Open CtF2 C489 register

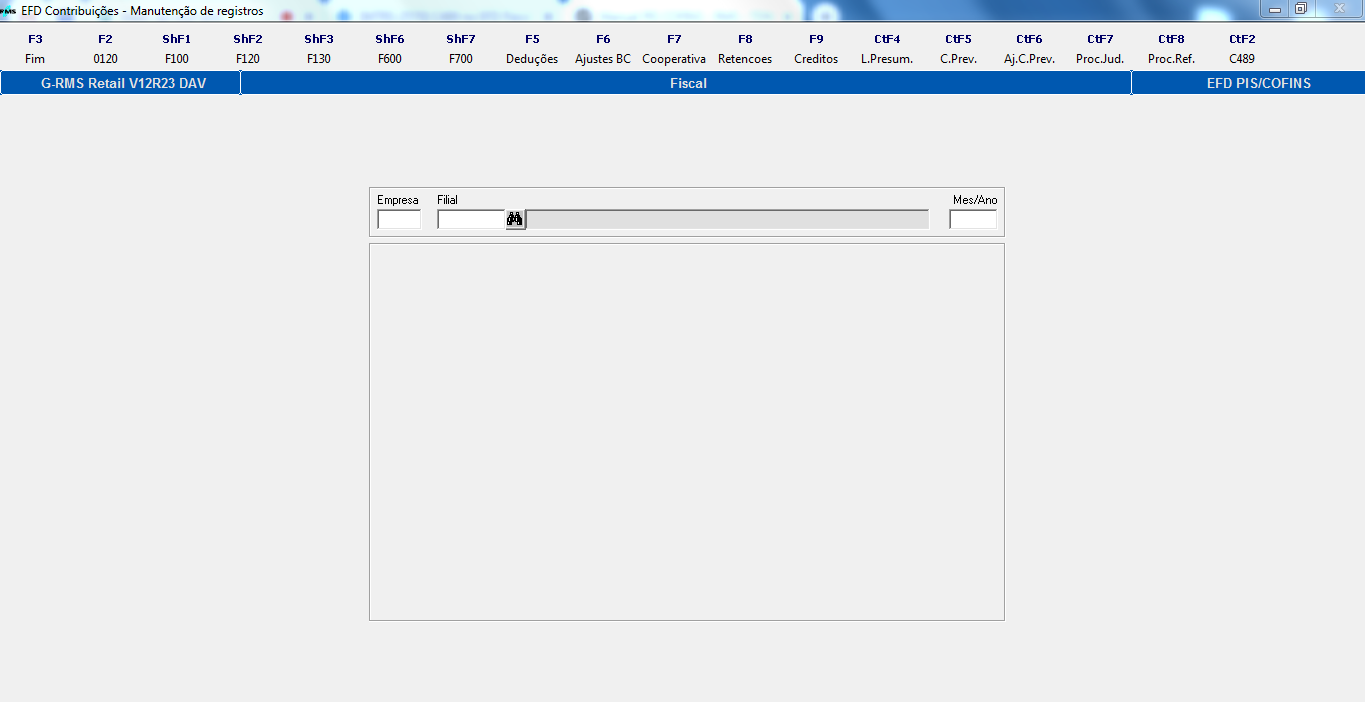pyautogui.click(x=1242, y=49)
